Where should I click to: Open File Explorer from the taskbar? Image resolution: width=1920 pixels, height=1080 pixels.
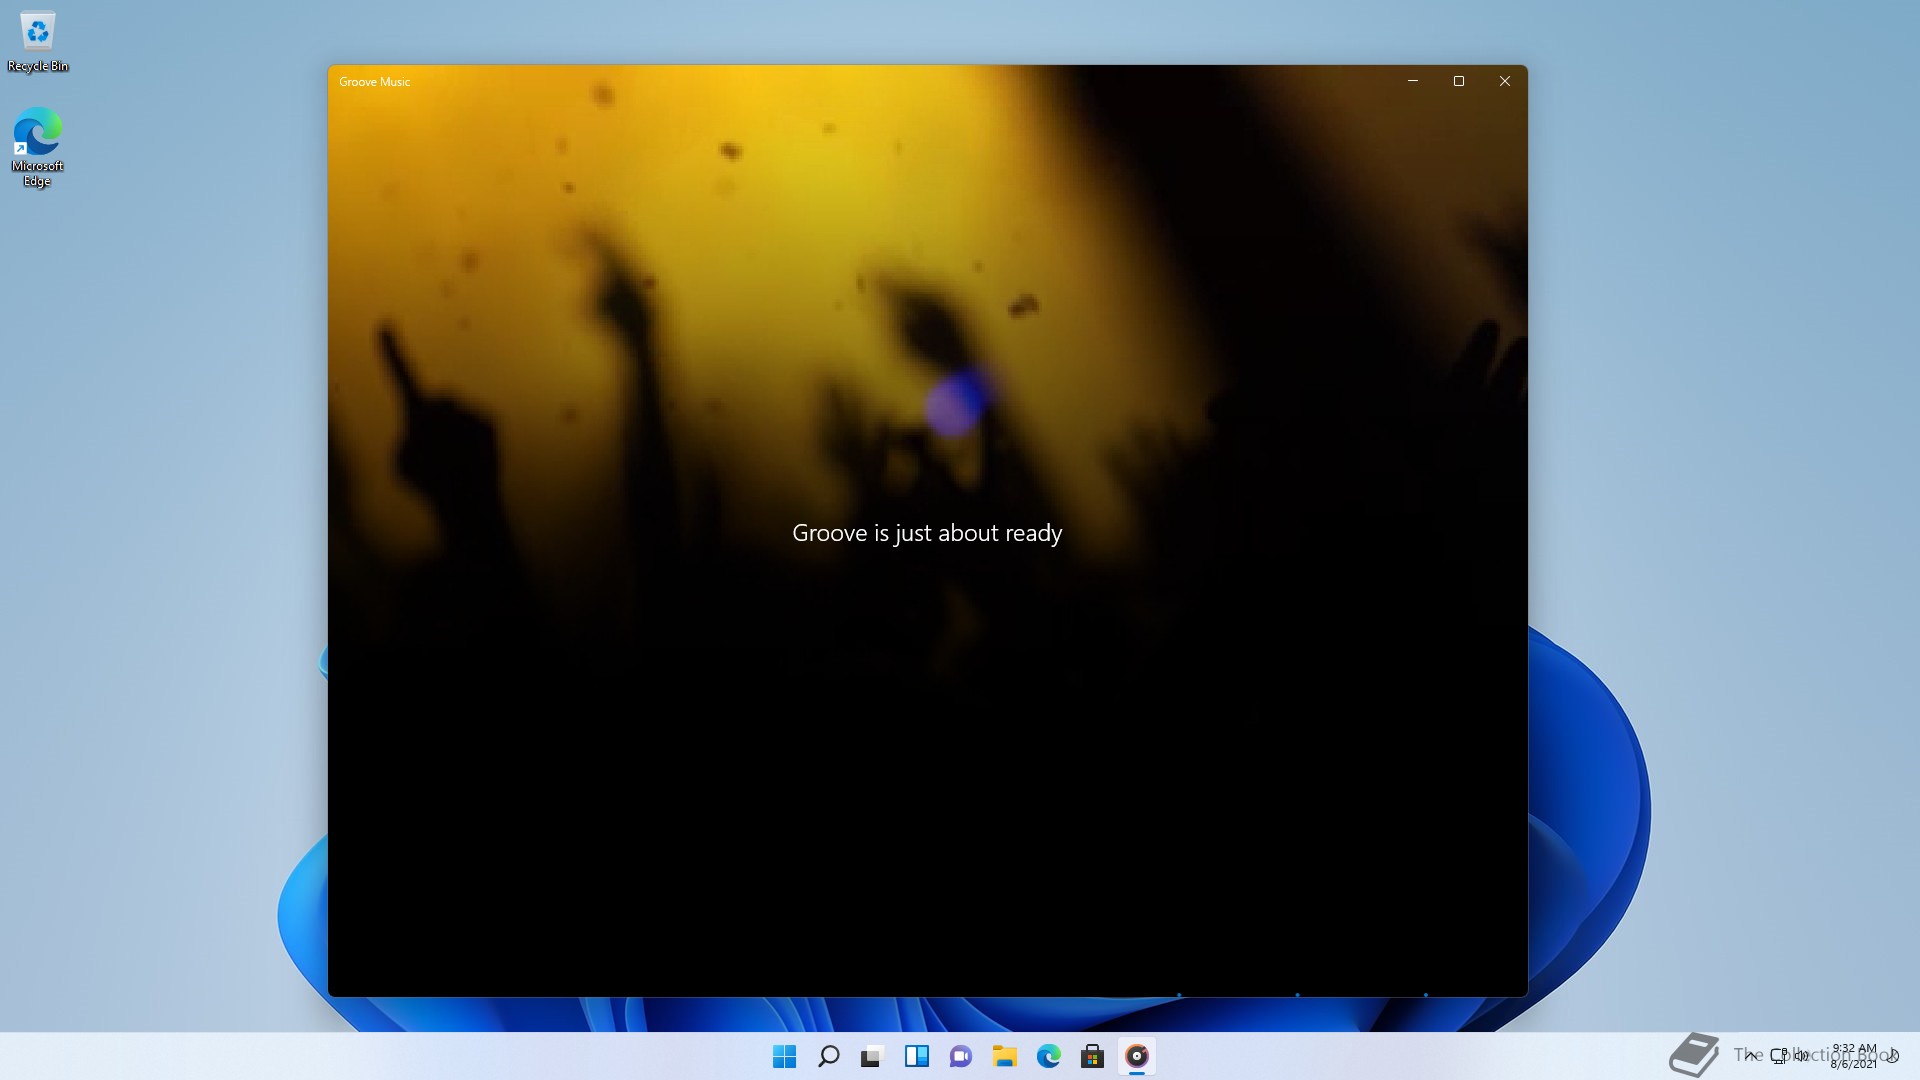click(1005, 1056)
